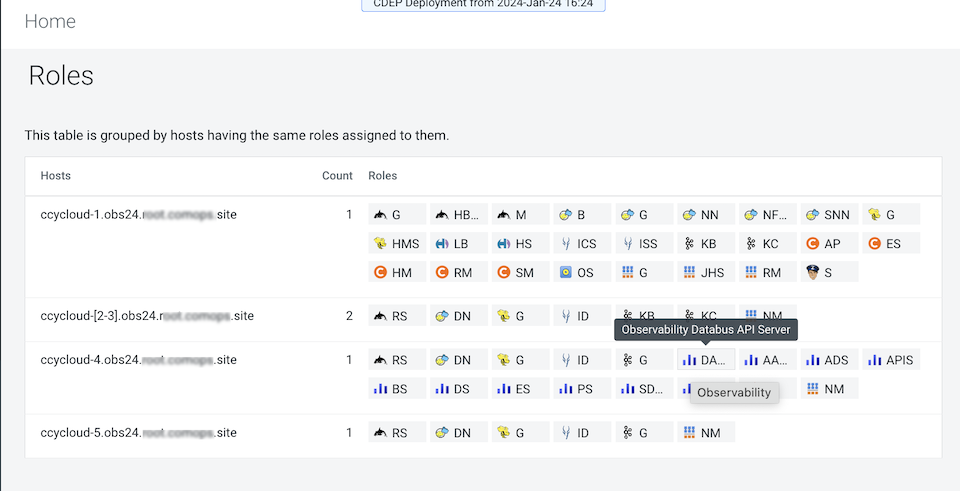Image resolution: width=960 pixels, height=491 pixels.
Task: Select the LB role badge
Action: 458,243
